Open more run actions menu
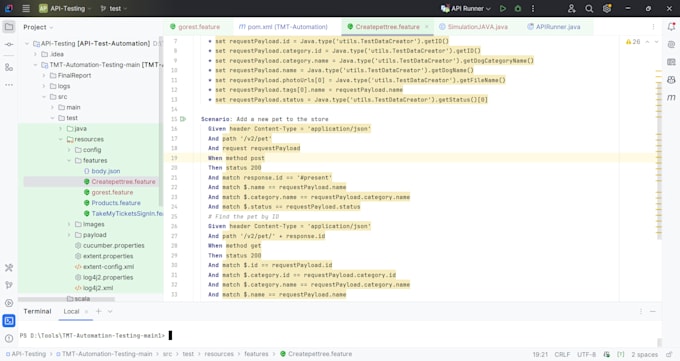Screen dimensions: 680x361 pyautogui.click(x=533, y=8)
